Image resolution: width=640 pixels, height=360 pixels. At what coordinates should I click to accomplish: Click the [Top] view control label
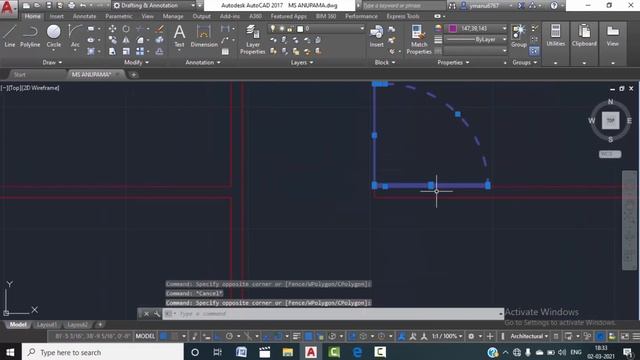click(x=14, y=88)
